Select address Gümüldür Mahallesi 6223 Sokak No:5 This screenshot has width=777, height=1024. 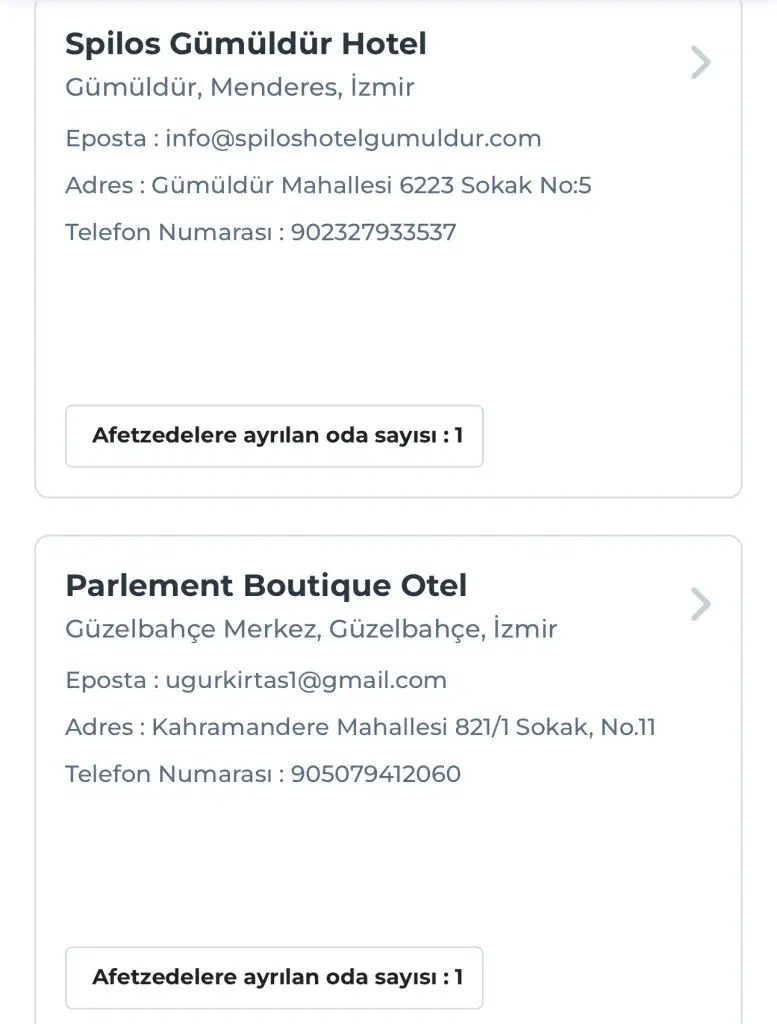(371, 185)
